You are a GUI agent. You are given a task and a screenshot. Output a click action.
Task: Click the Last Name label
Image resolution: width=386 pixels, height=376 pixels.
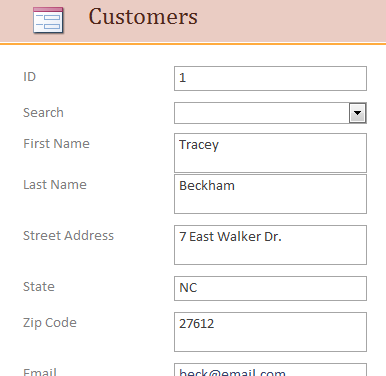(x=55, y=185)
